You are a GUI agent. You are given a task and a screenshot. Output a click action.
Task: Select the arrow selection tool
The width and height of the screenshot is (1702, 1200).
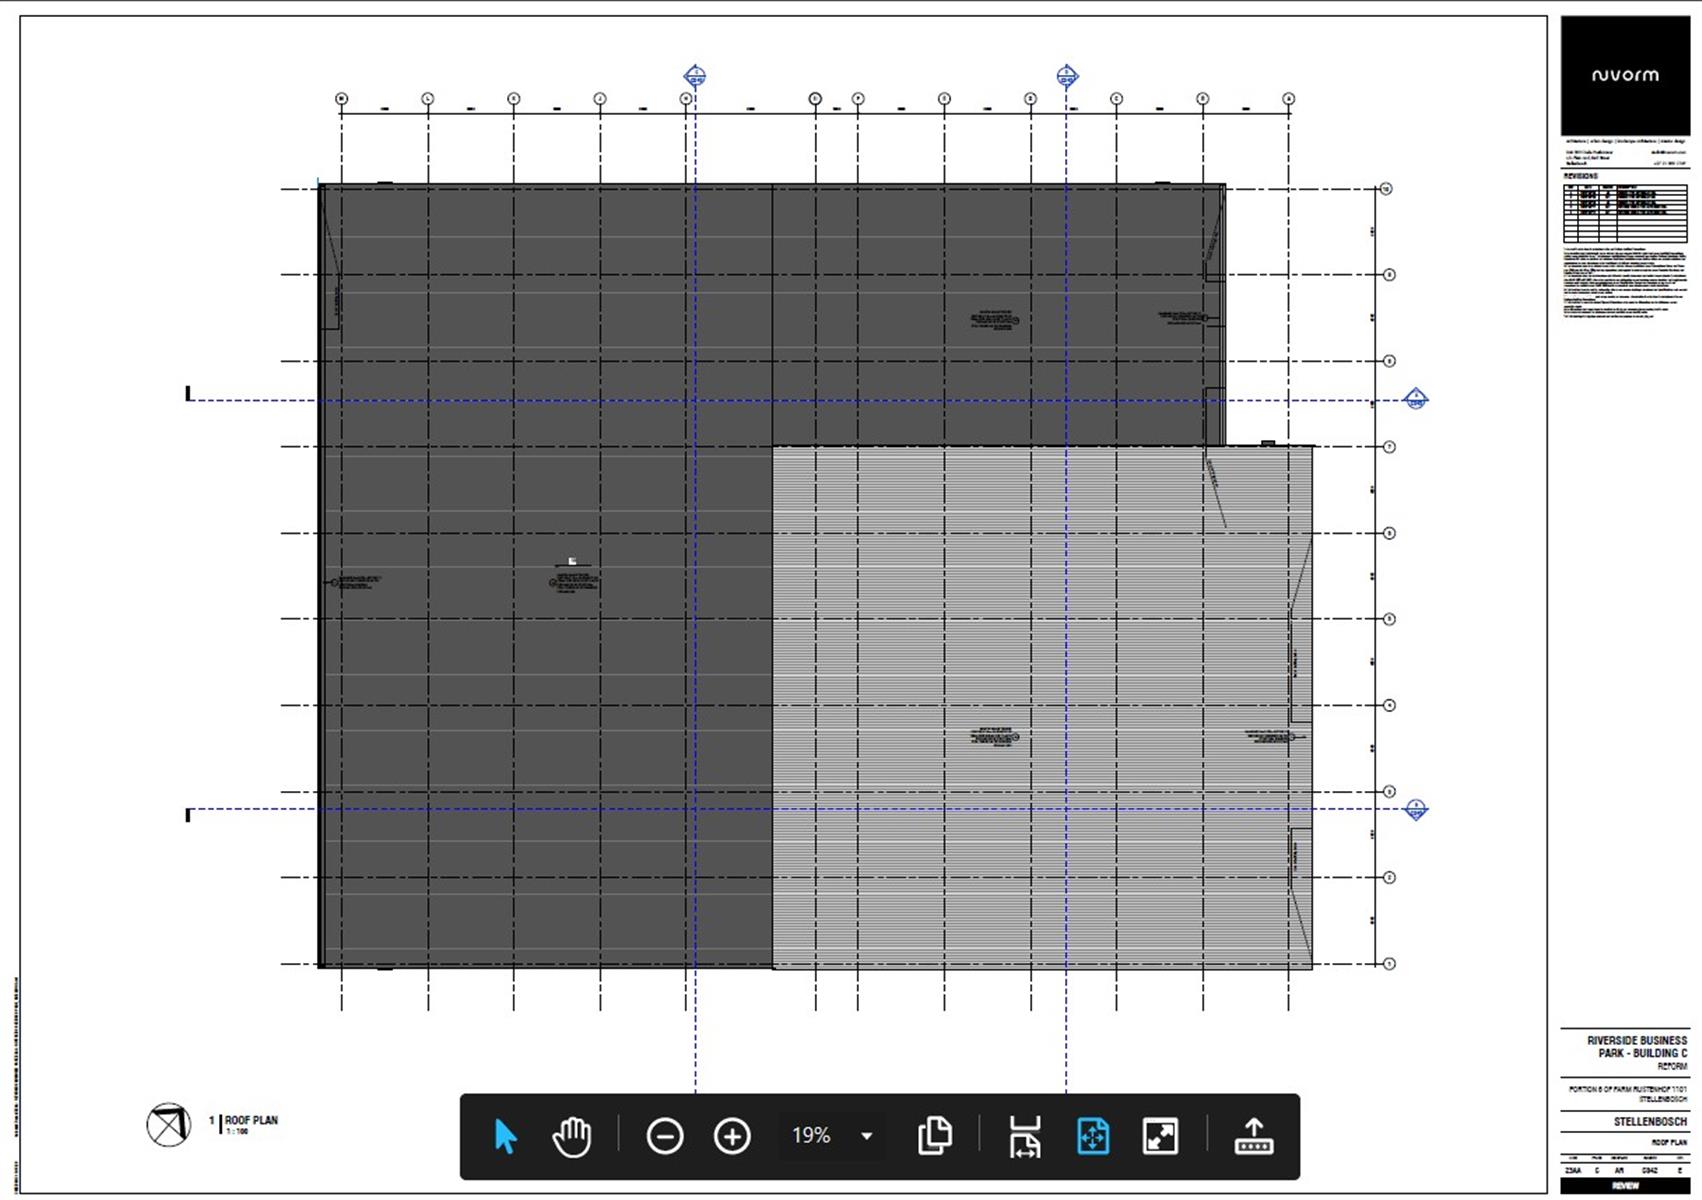505,1136
